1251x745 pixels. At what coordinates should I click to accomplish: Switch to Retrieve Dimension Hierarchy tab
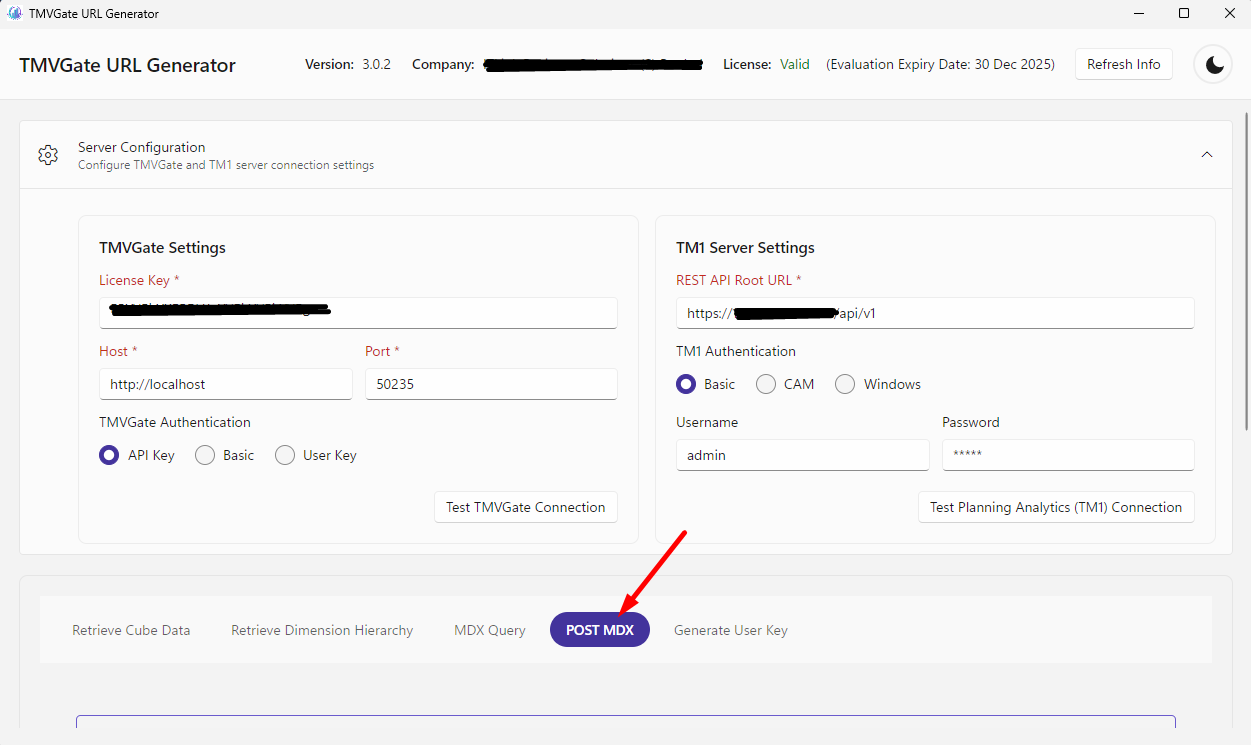[322, 630]
